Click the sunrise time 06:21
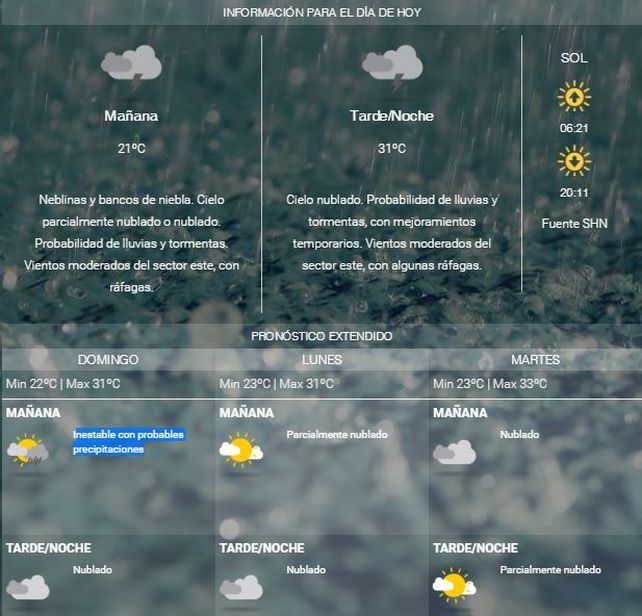 [x=574, y=128]
